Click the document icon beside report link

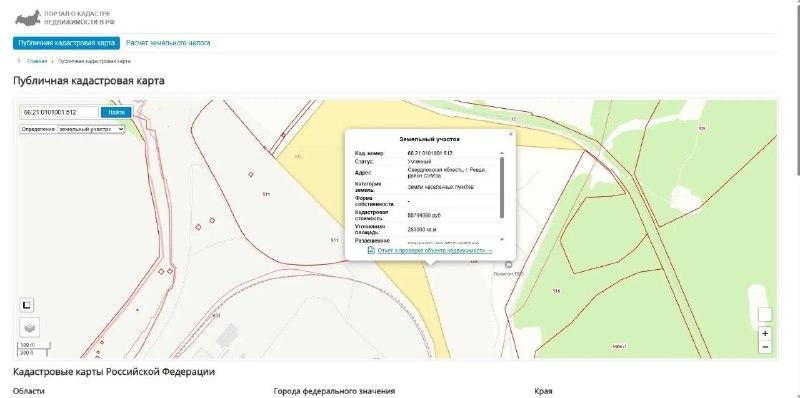pos(371,251)
